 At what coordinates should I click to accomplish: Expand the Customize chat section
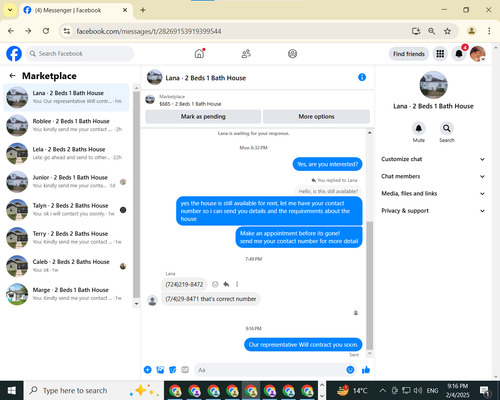433,159
